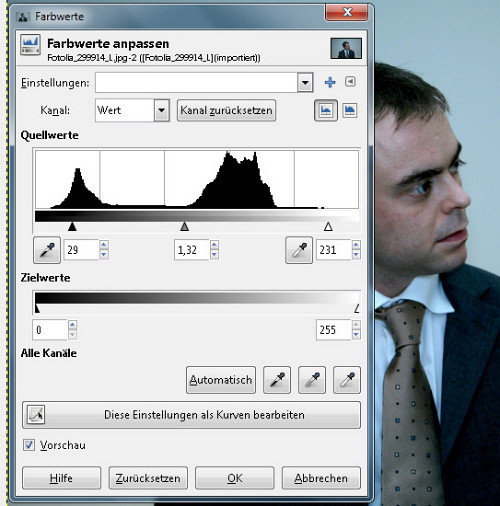The width and height of the screenshot is (500, 506).
Task: Switch histogram to linear view
Action: point(326,110)
